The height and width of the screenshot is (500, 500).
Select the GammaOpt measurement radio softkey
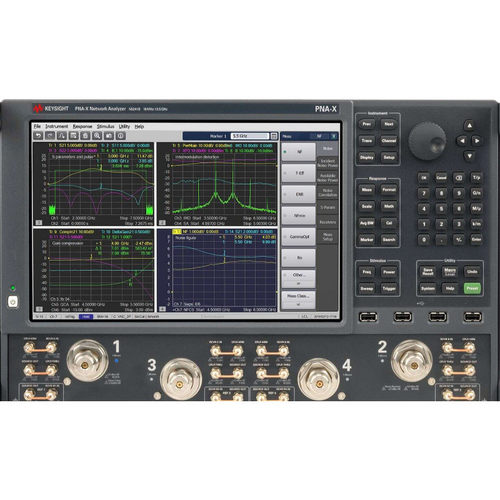coord(298,237)
